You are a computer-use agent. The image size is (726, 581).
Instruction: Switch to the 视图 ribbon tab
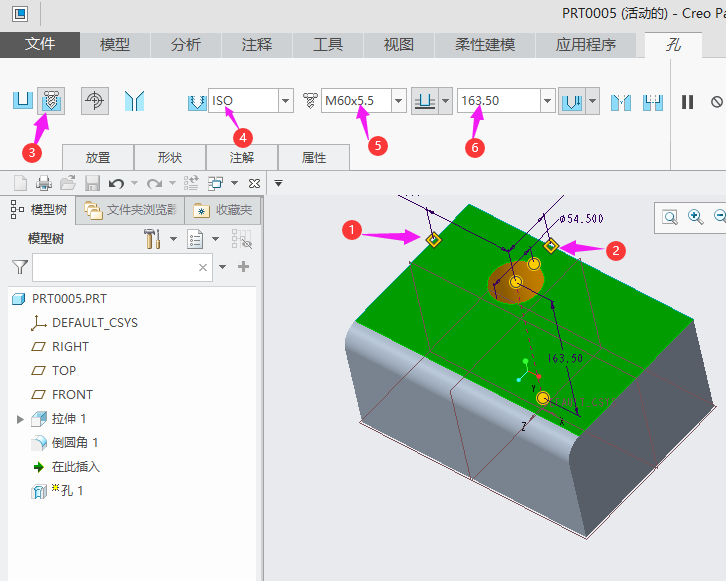pos(399,44)
